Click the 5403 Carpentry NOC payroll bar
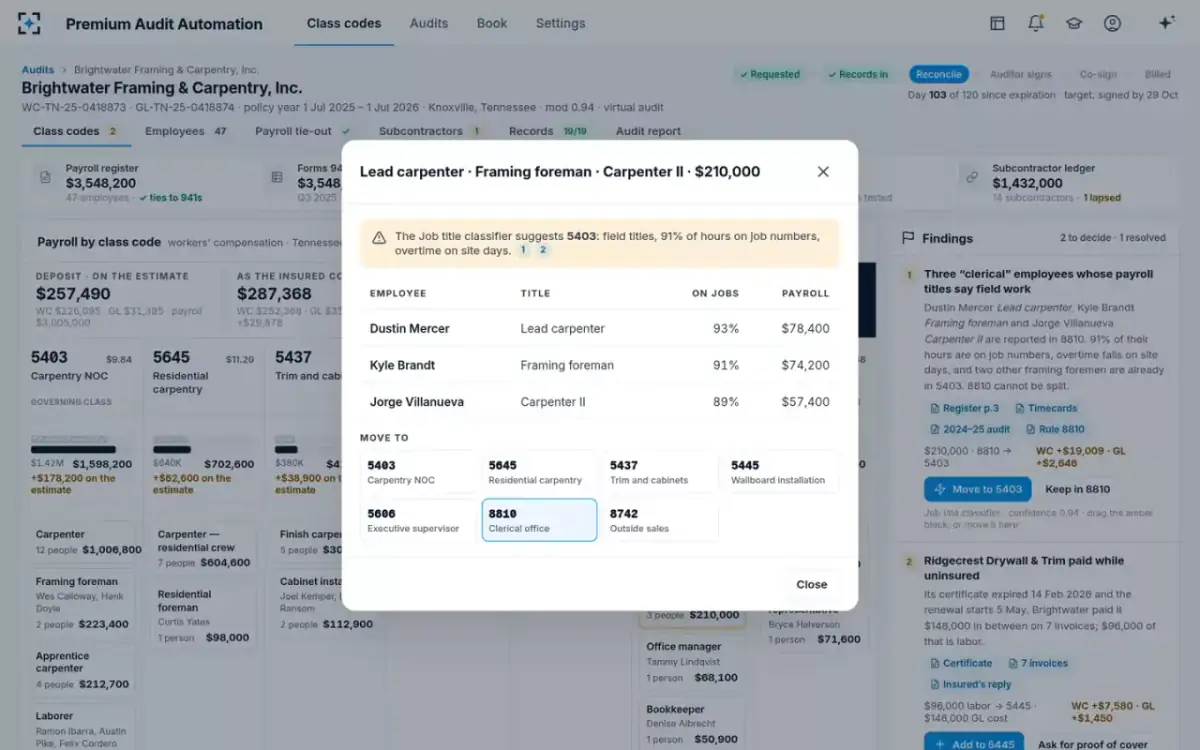The height and width of the screenshot is (750, 1200). (73, 449)
